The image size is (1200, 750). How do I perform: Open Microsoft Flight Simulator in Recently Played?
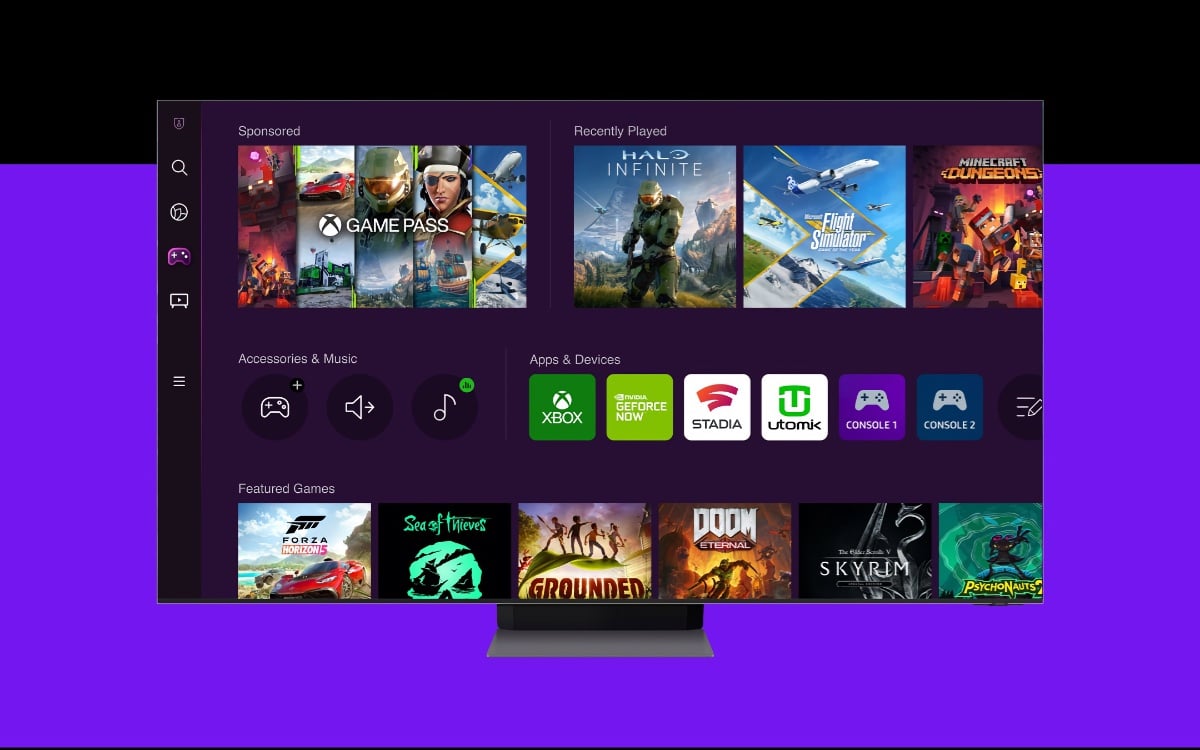tap(824, 227)
